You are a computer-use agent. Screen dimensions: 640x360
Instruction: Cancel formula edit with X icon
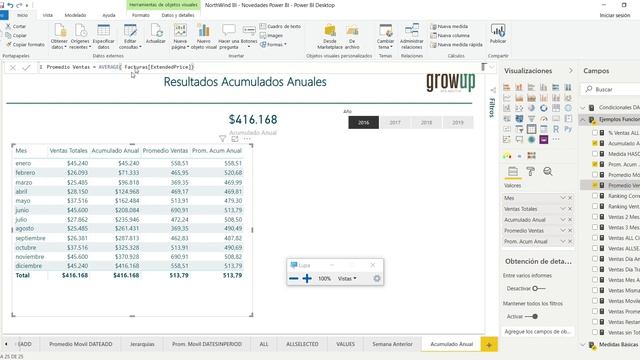(13, 67)
